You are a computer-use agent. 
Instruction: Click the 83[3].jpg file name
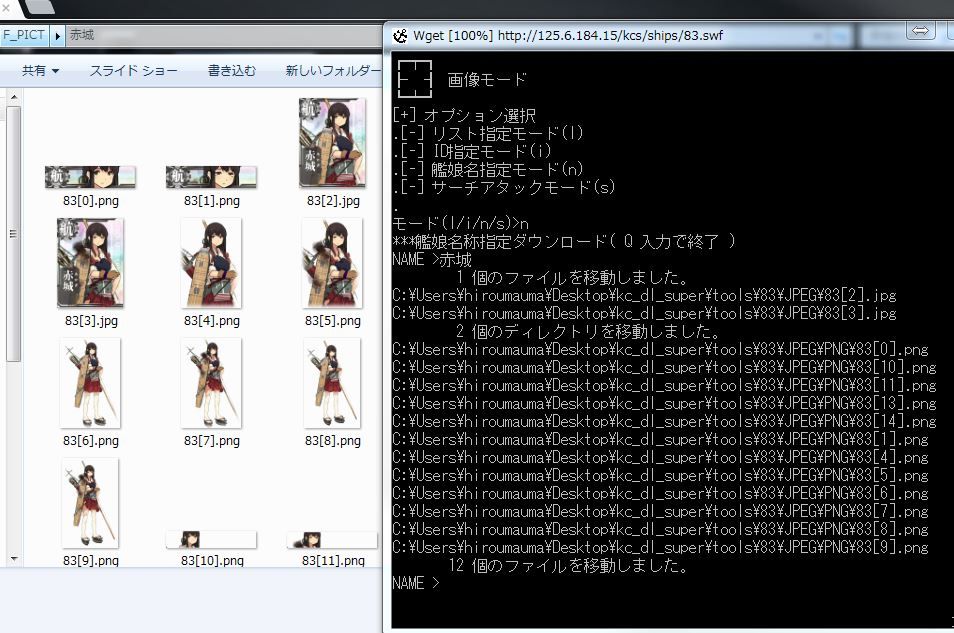91,320
